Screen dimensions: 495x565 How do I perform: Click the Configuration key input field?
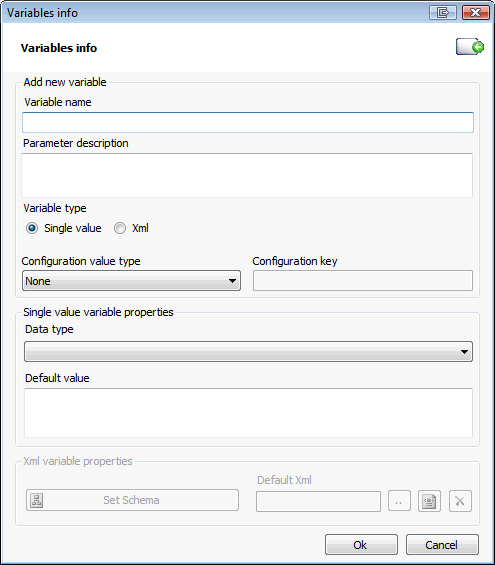[363, 281]
